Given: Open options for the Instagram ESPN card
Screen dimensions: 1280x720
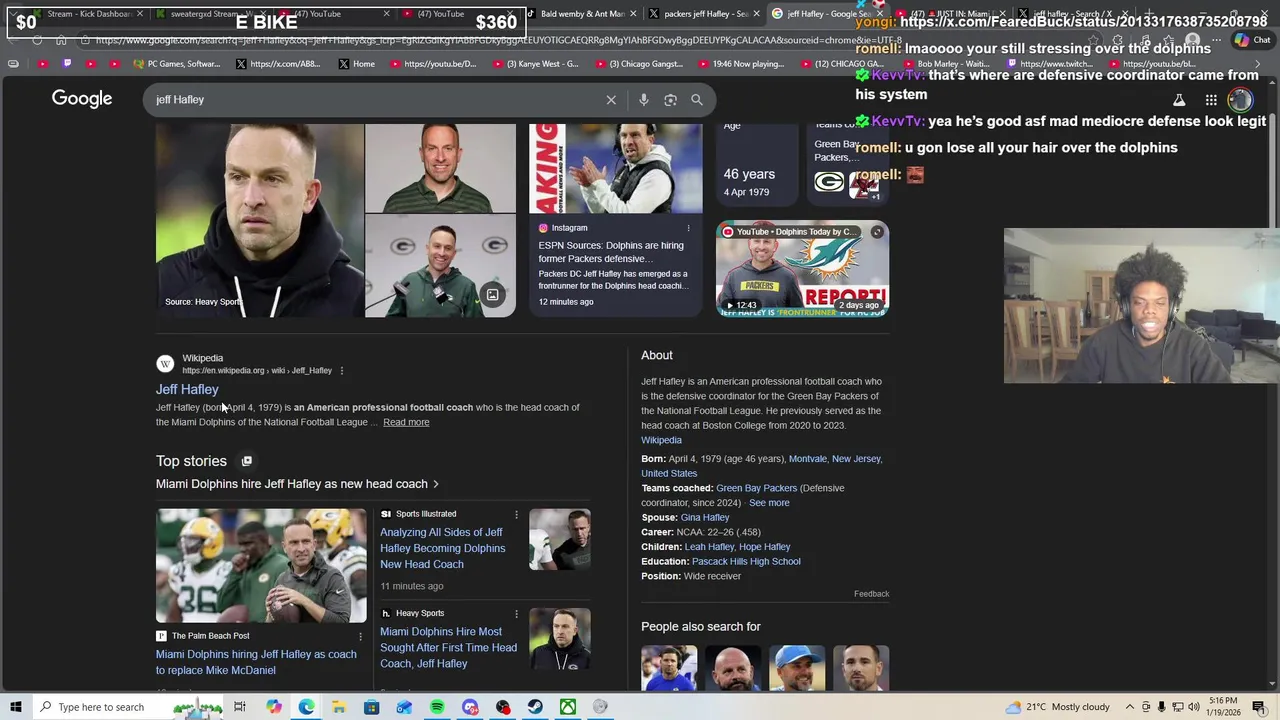Looking at the screenshot, I should click(x=688, y=228).
